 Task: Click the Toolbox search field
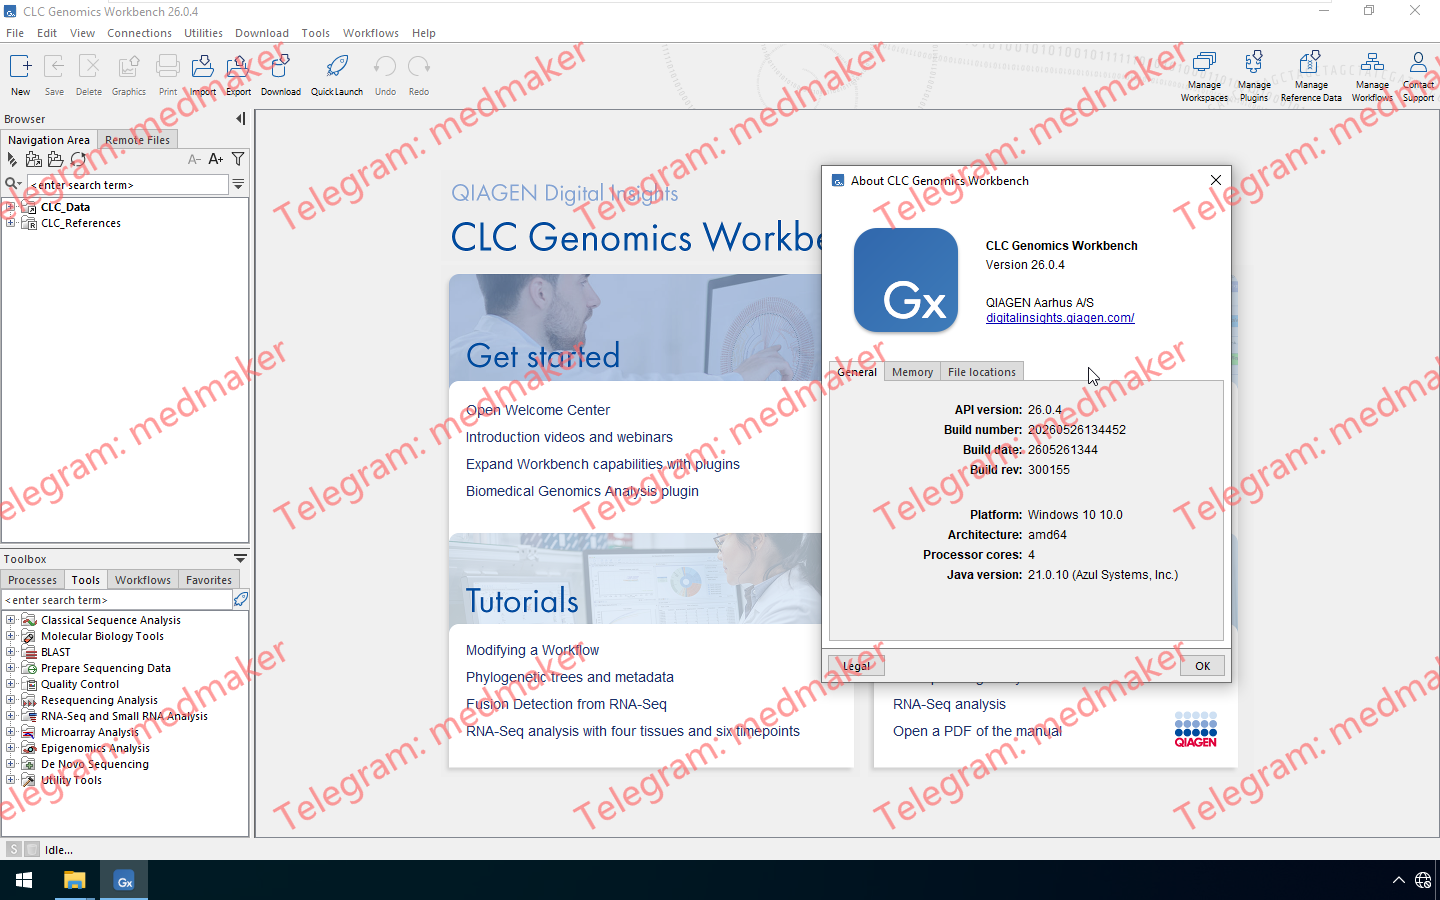(116, 600)
